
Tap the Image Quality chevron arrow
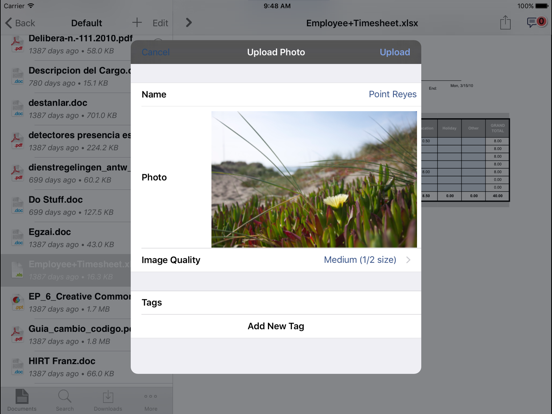tap(408, 260)
